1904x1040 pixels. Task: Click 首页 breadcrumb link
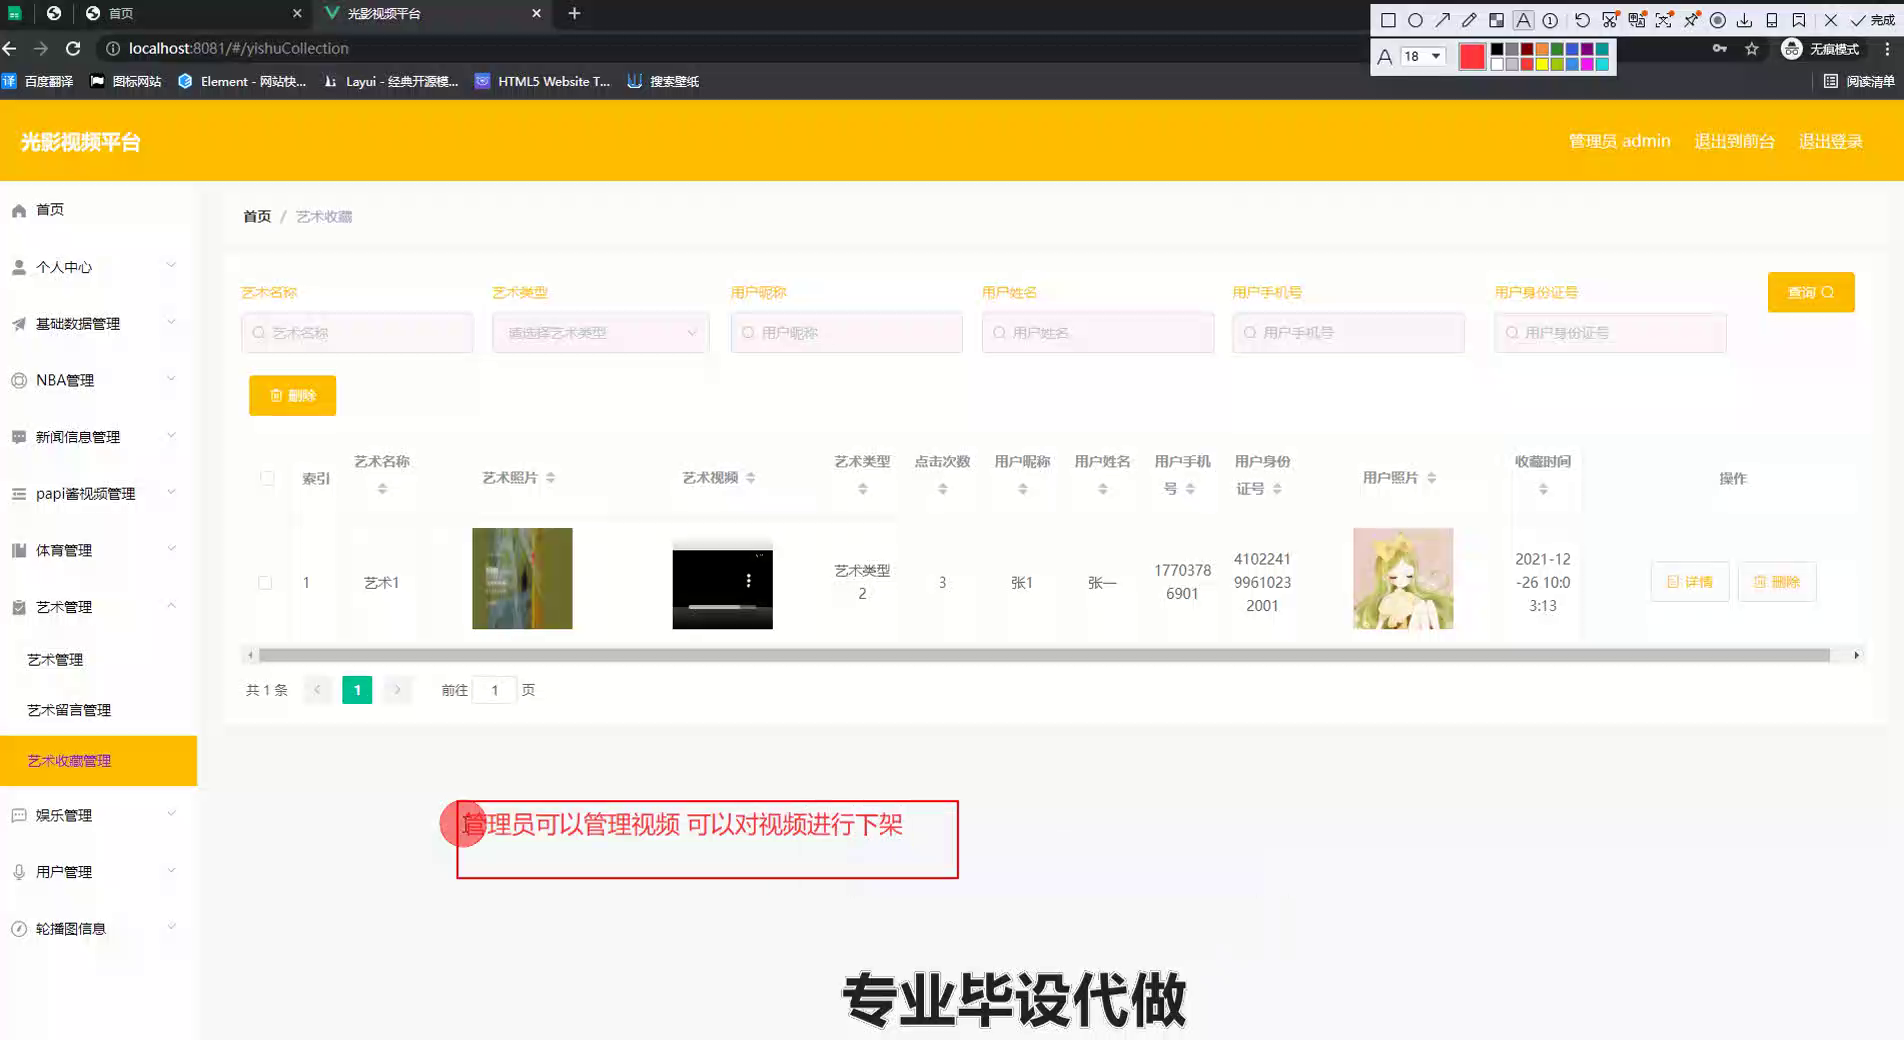[257, 216]
